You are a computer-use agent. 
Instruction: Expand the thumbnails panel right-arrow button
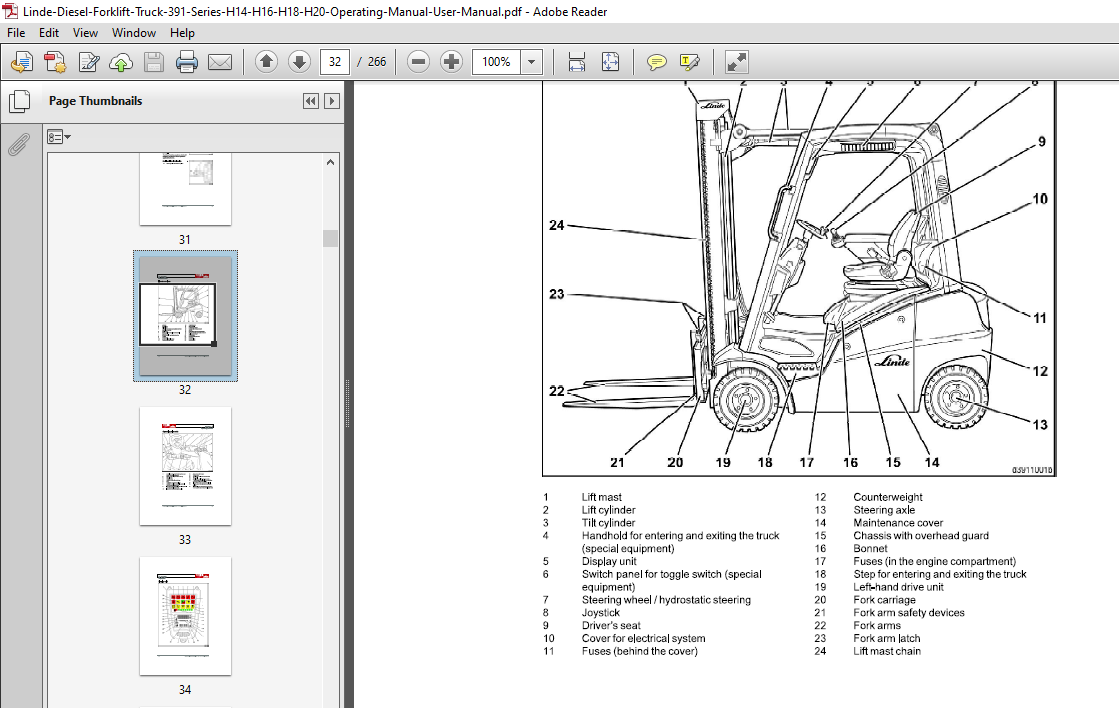pos(332,101)
